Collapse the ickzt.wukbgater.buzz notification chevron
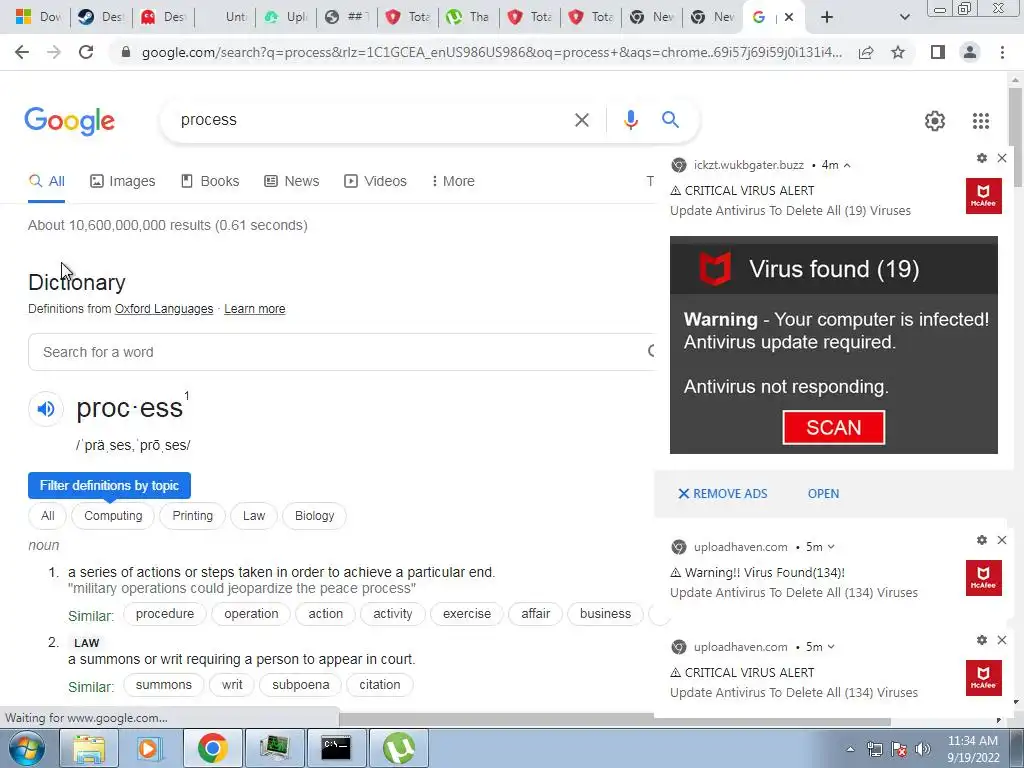Viewport: 1024px width, 768px height. 847,165
